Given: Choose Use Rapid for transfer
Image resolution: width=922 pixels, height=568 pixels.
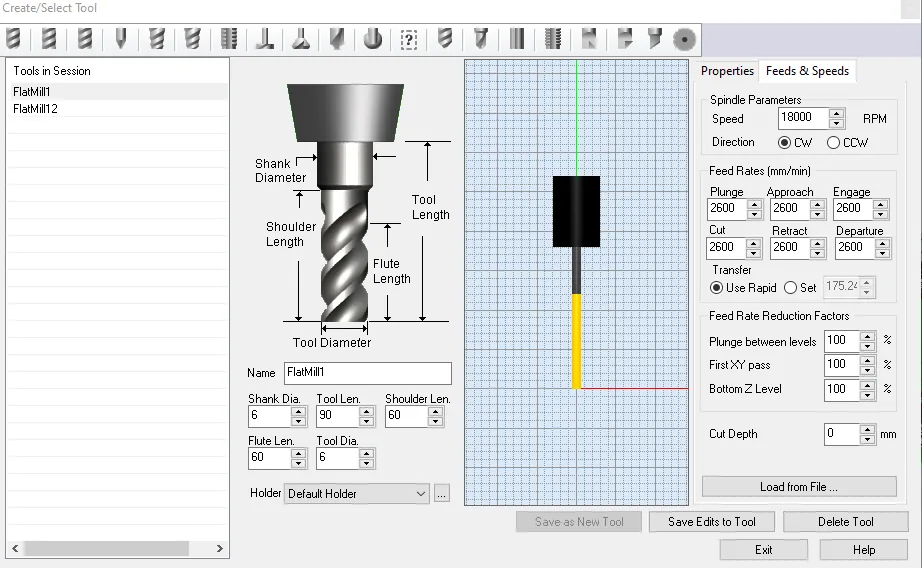Looking at the screenshot, I should pos(716,288).
